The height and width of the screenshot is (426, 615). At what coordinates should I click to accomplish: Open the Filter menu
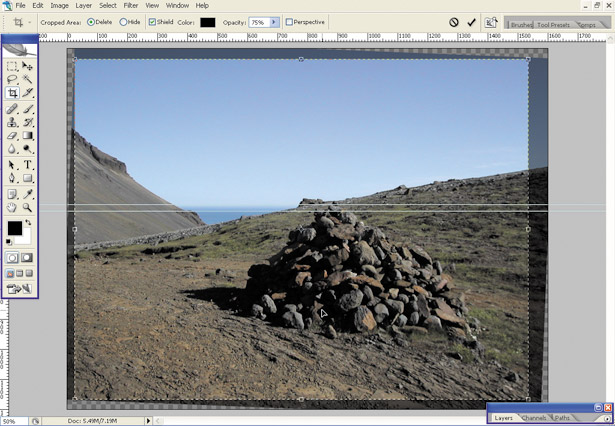click(x=131, y=5)
